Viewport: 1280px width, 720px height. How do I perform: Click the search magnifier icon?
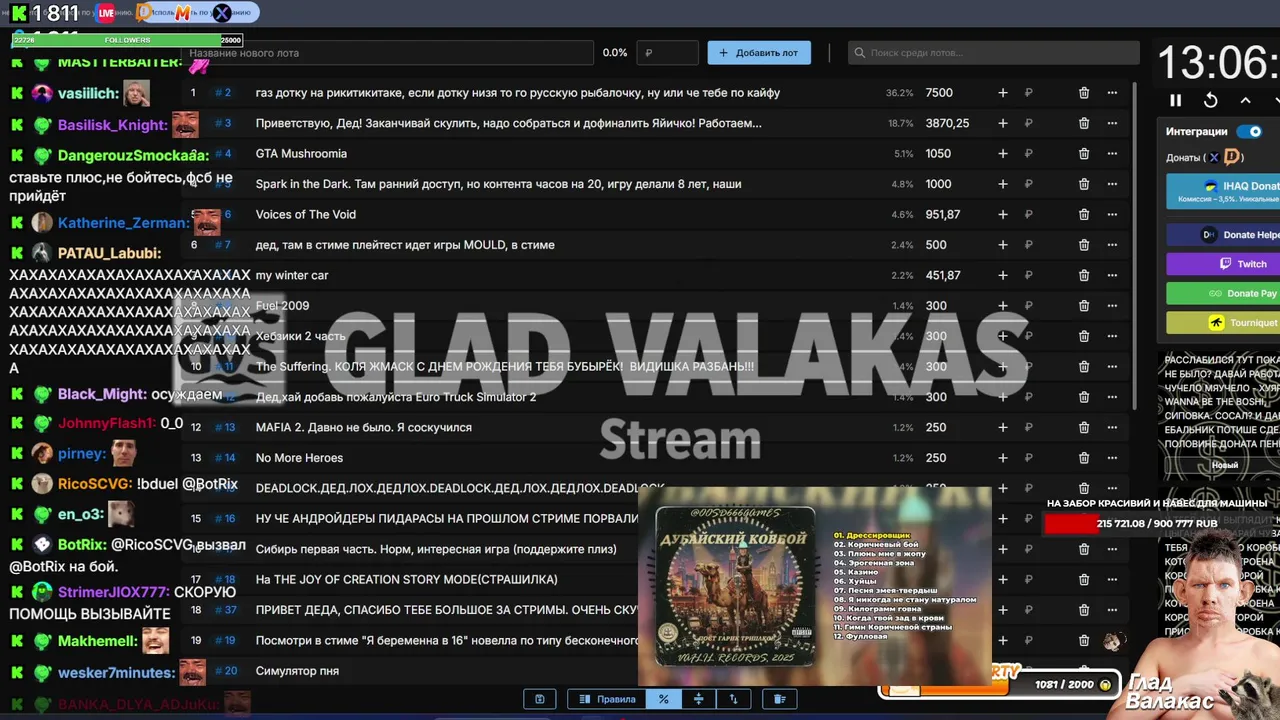pyautogui.click(x=859, y=53)
